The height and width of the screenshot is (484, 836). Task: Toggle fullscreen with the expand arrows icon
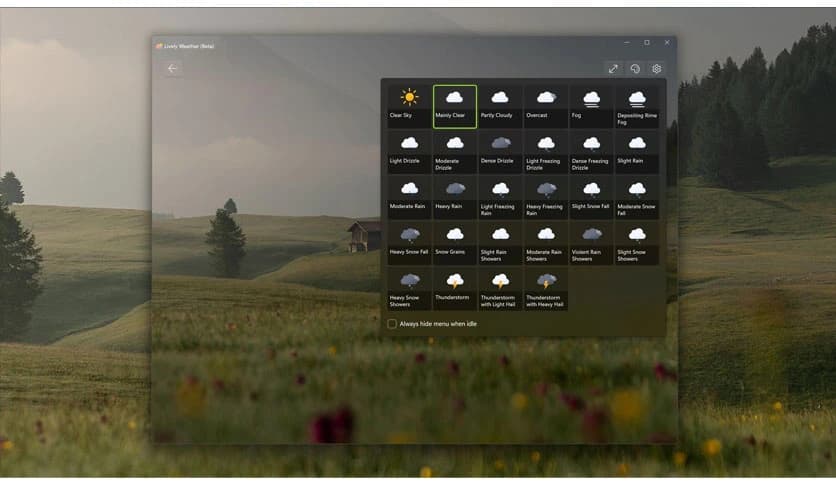[613, 69]
